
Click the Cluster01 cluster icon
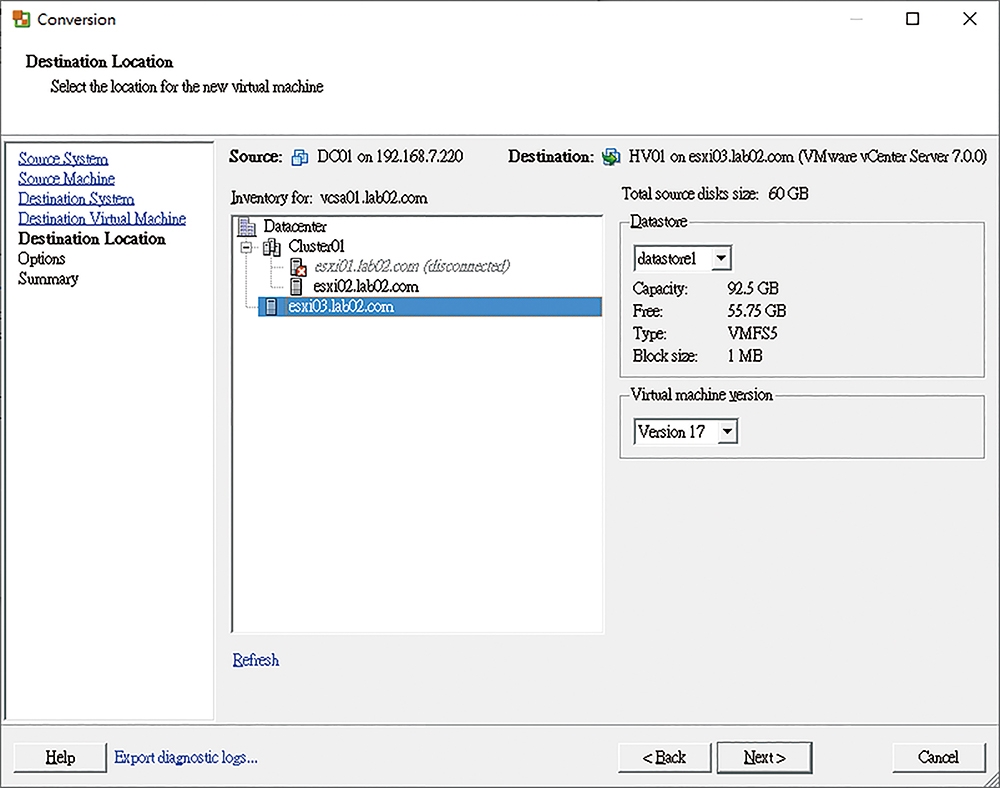(272, 247)
